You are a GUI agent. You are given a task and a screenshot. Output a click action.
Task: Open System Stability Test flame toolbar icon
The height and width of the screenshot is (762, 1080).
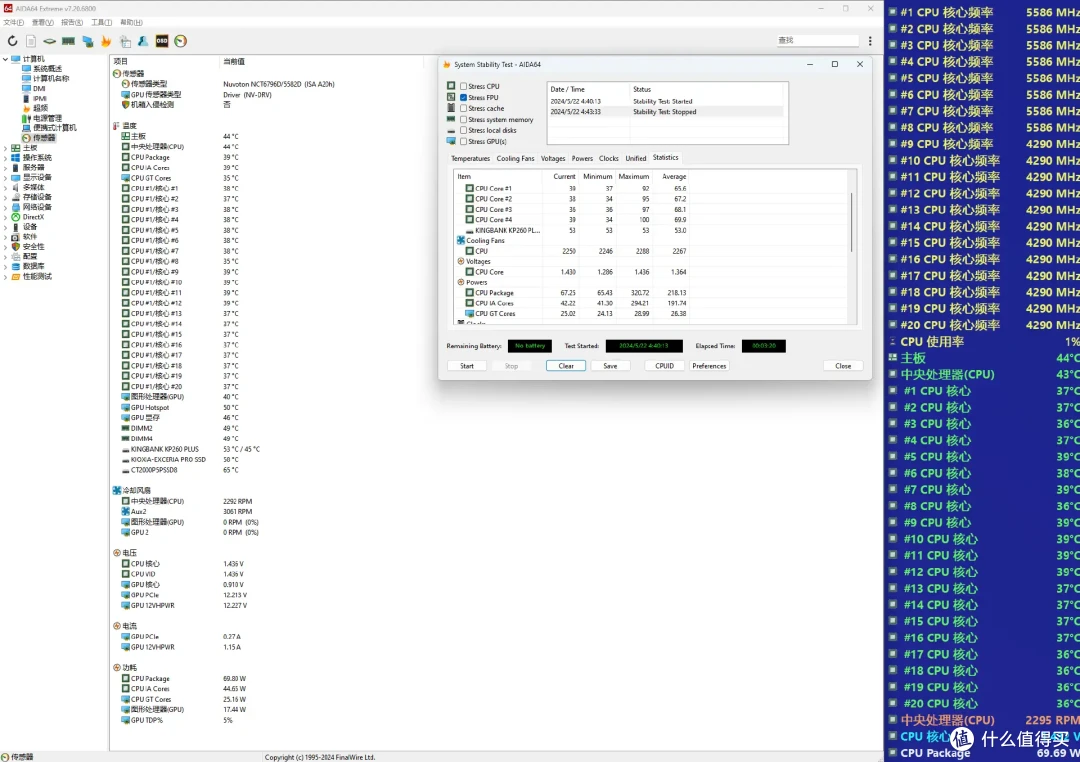(106, 41)
